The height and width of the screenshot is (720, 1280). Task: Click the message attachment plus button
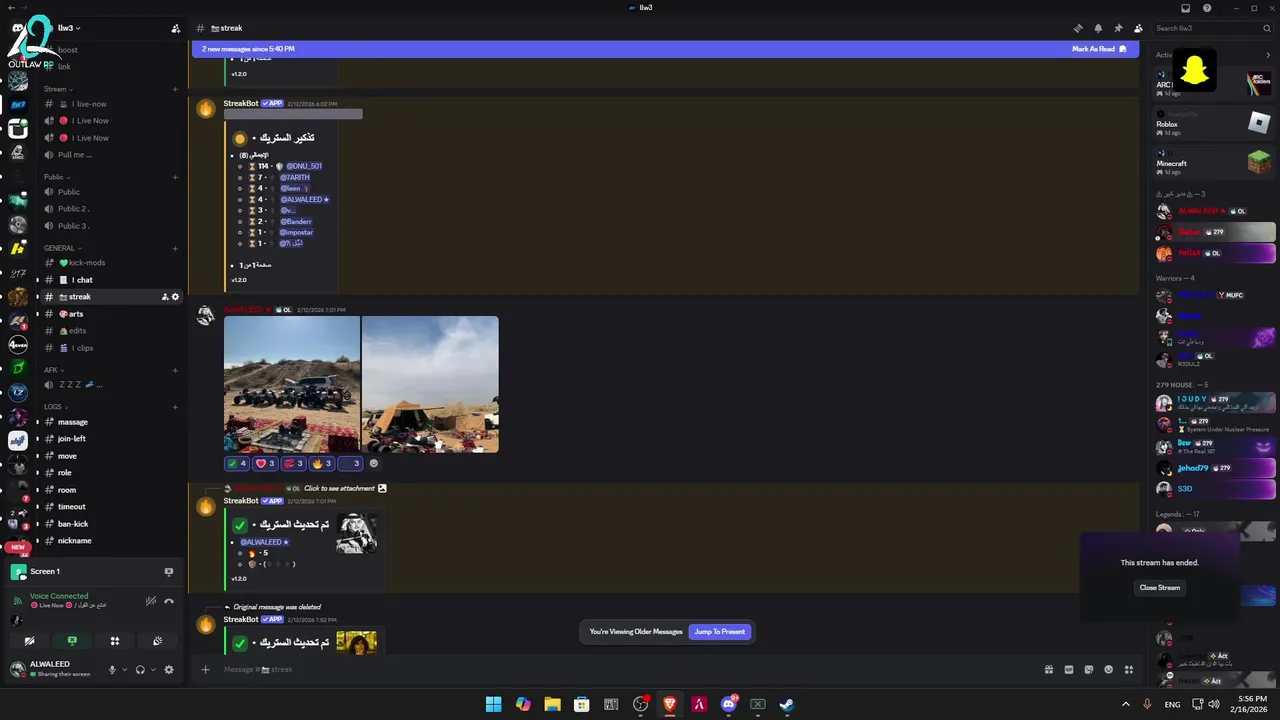[x=205, y=669]
